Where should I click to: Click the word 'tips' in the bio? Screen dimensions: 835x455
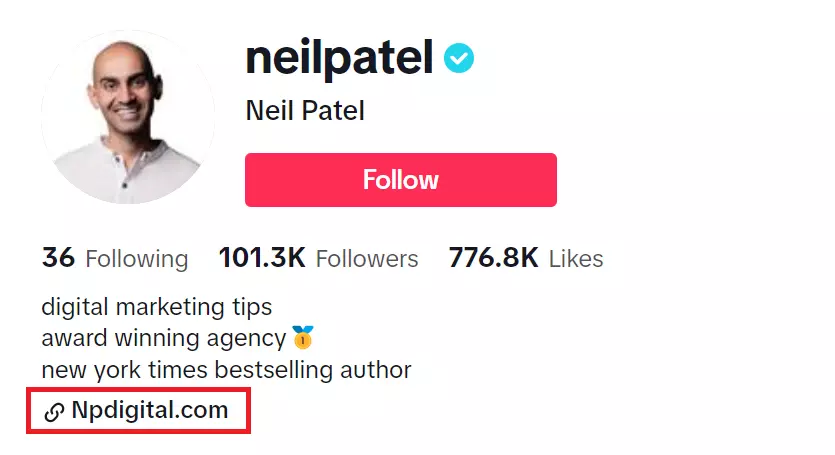pos(250,306)
